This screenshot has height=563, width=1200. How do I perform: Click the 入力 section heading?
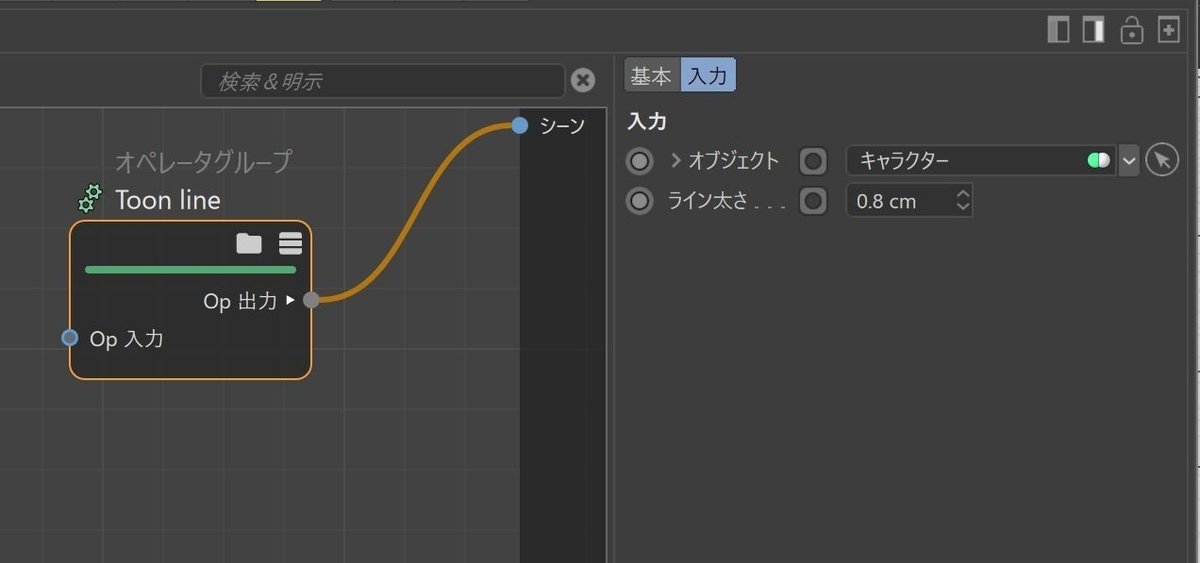point(646,122)
